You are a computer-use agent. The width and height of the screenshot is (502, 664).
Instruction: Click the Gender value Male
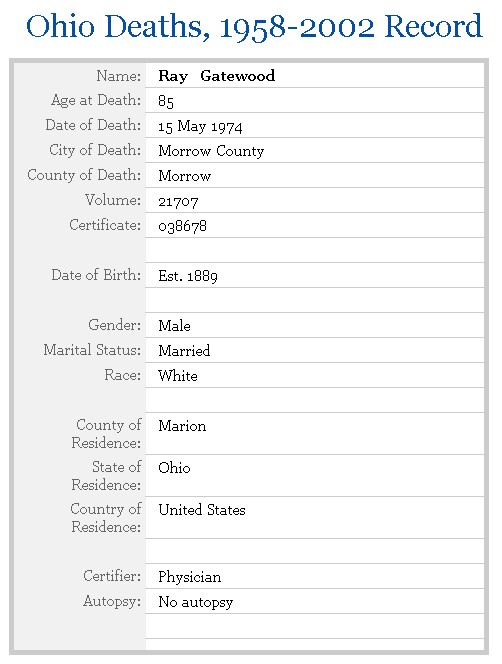[x=174, y=326]
